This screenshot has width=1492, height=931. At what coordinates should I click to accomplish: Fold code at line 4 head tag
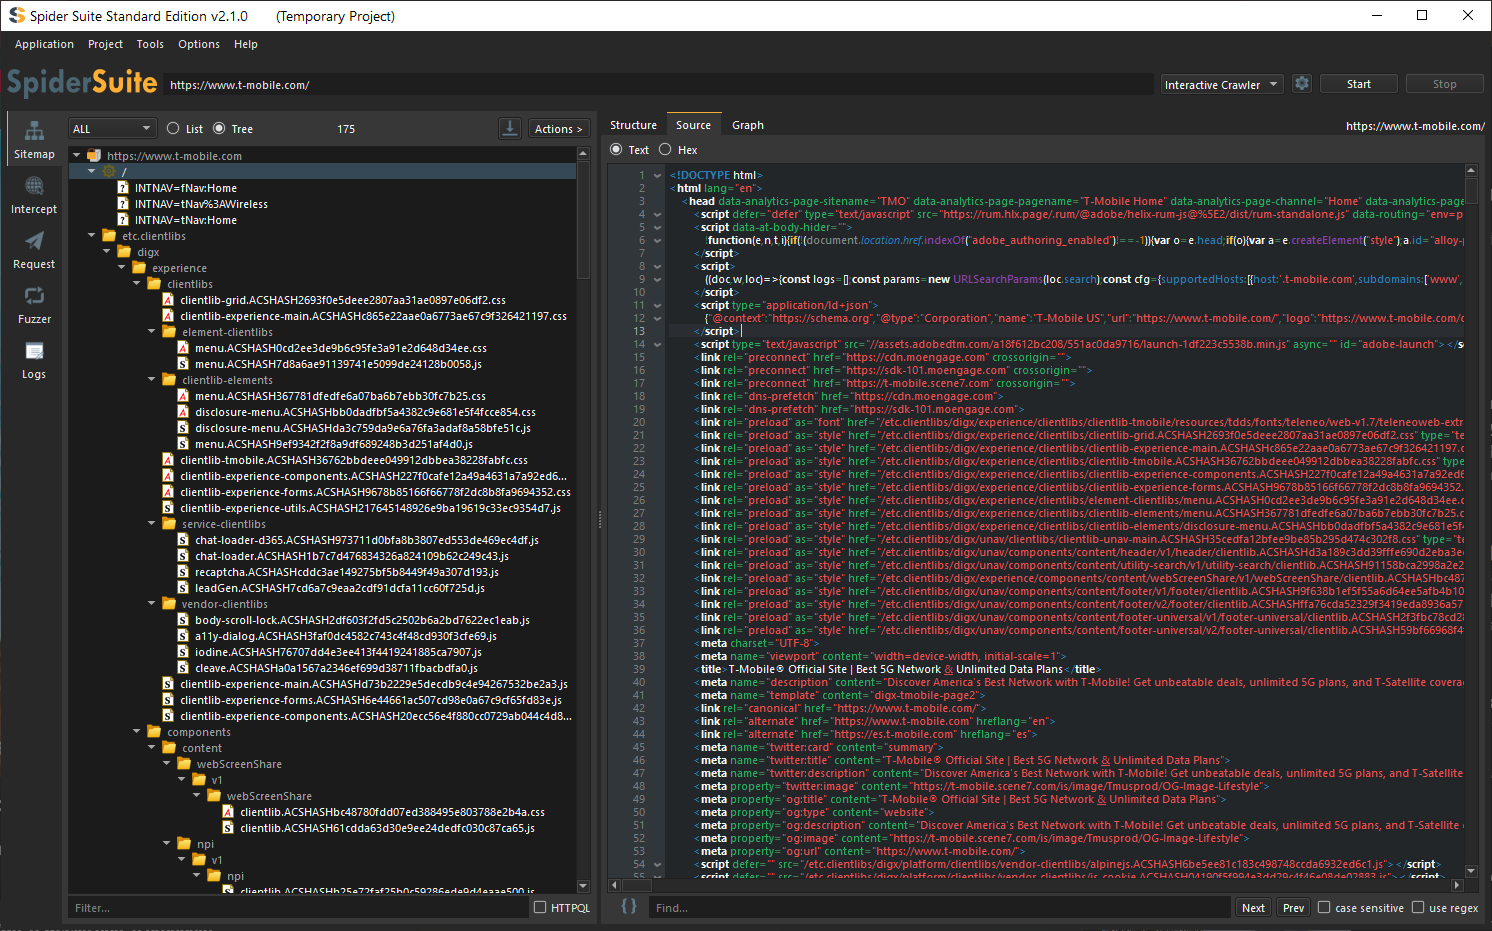click(657, 214)
